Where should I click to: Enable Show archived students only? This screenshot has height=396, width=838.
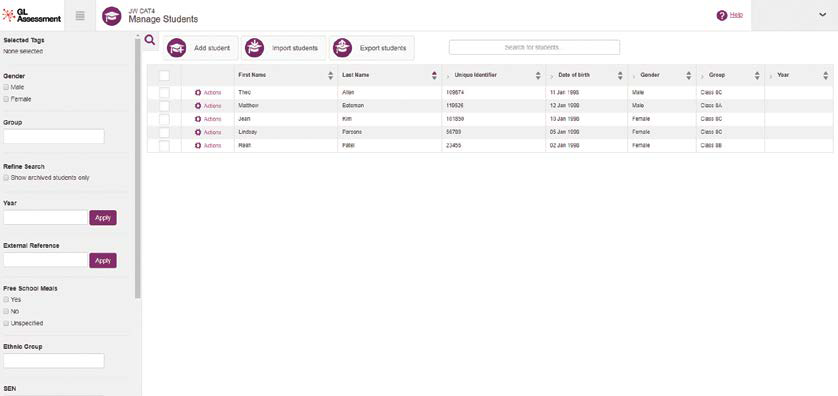[x=6, y=177]
